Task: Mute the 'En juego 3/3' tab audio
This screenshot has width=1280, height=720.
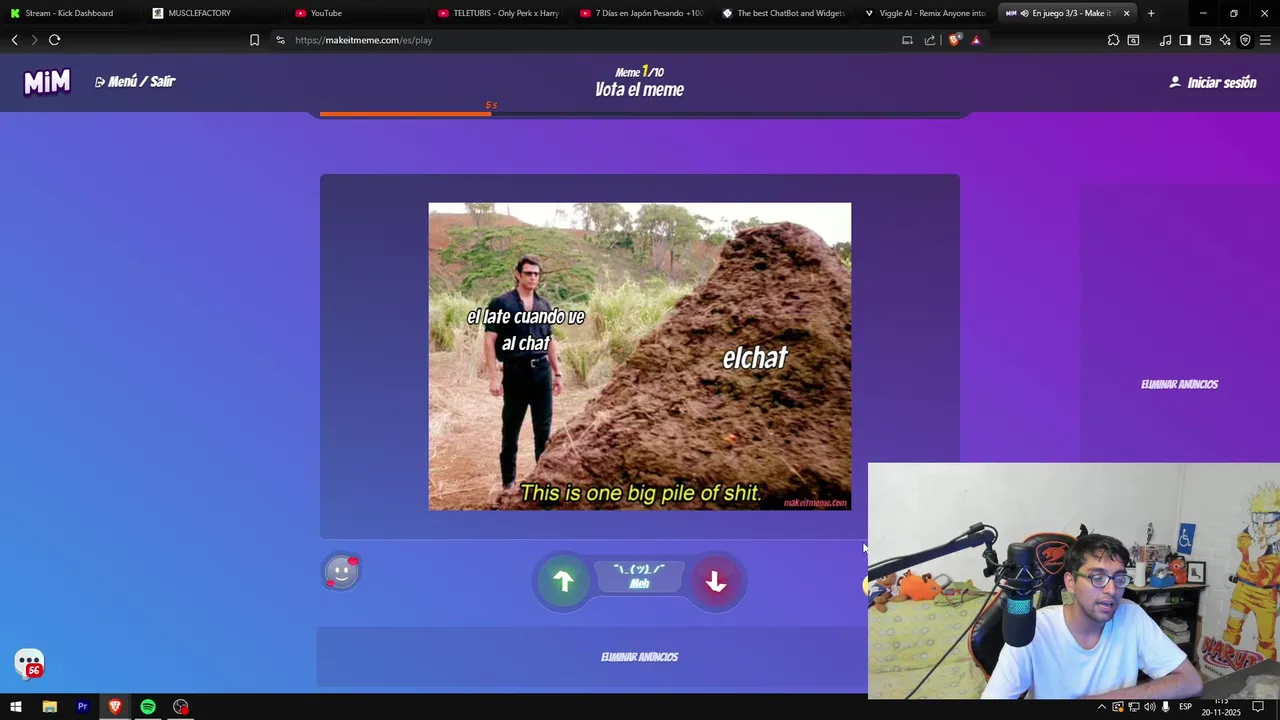Action: click(1024, 13)
